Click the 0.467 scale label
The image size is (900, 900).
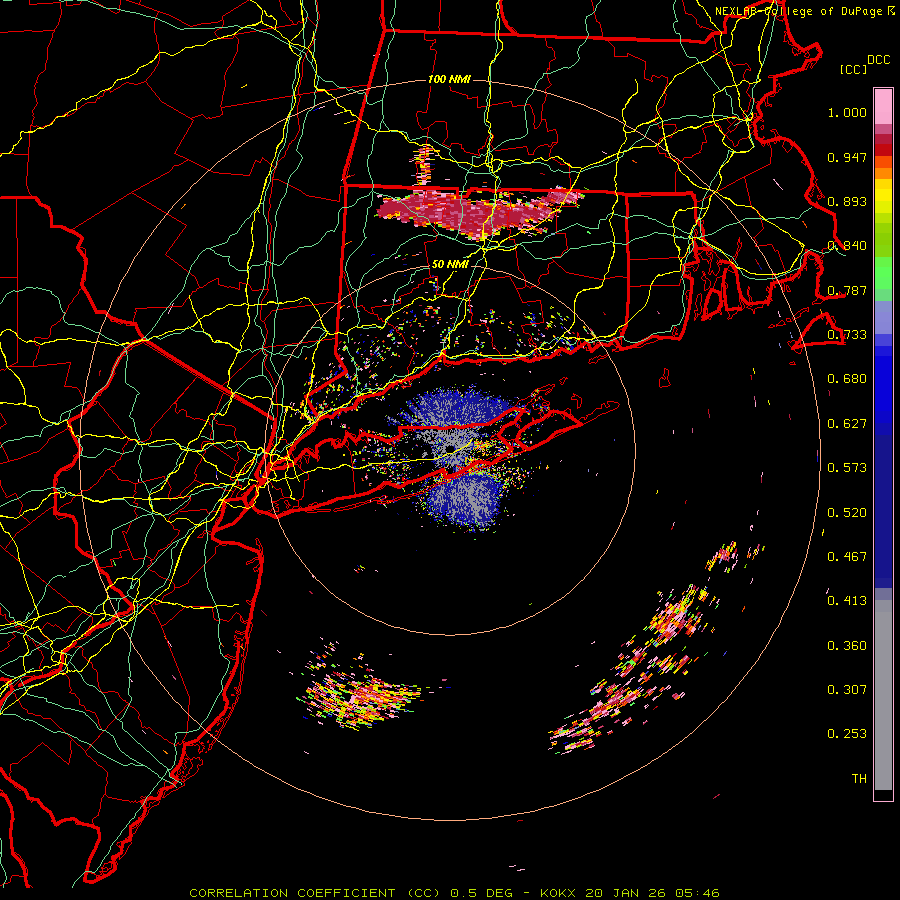coord(847,557)
